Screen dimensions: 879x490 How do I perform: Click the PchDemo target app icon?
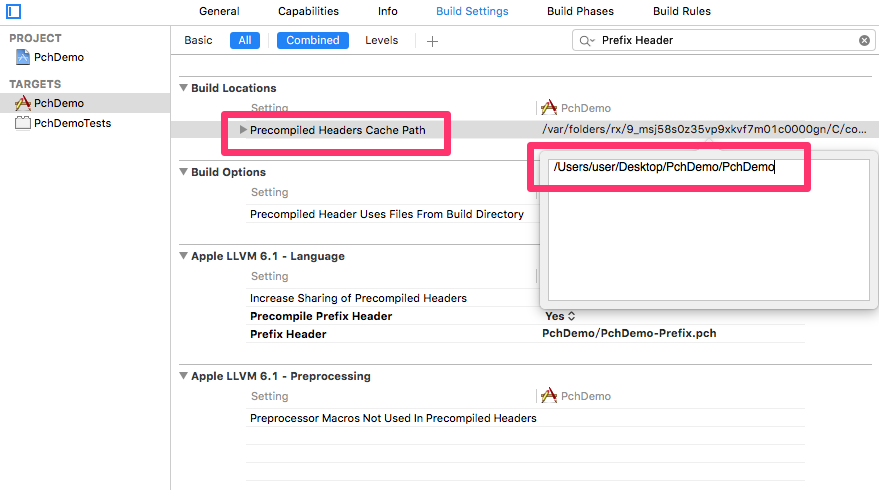click(x=22, y=103)
